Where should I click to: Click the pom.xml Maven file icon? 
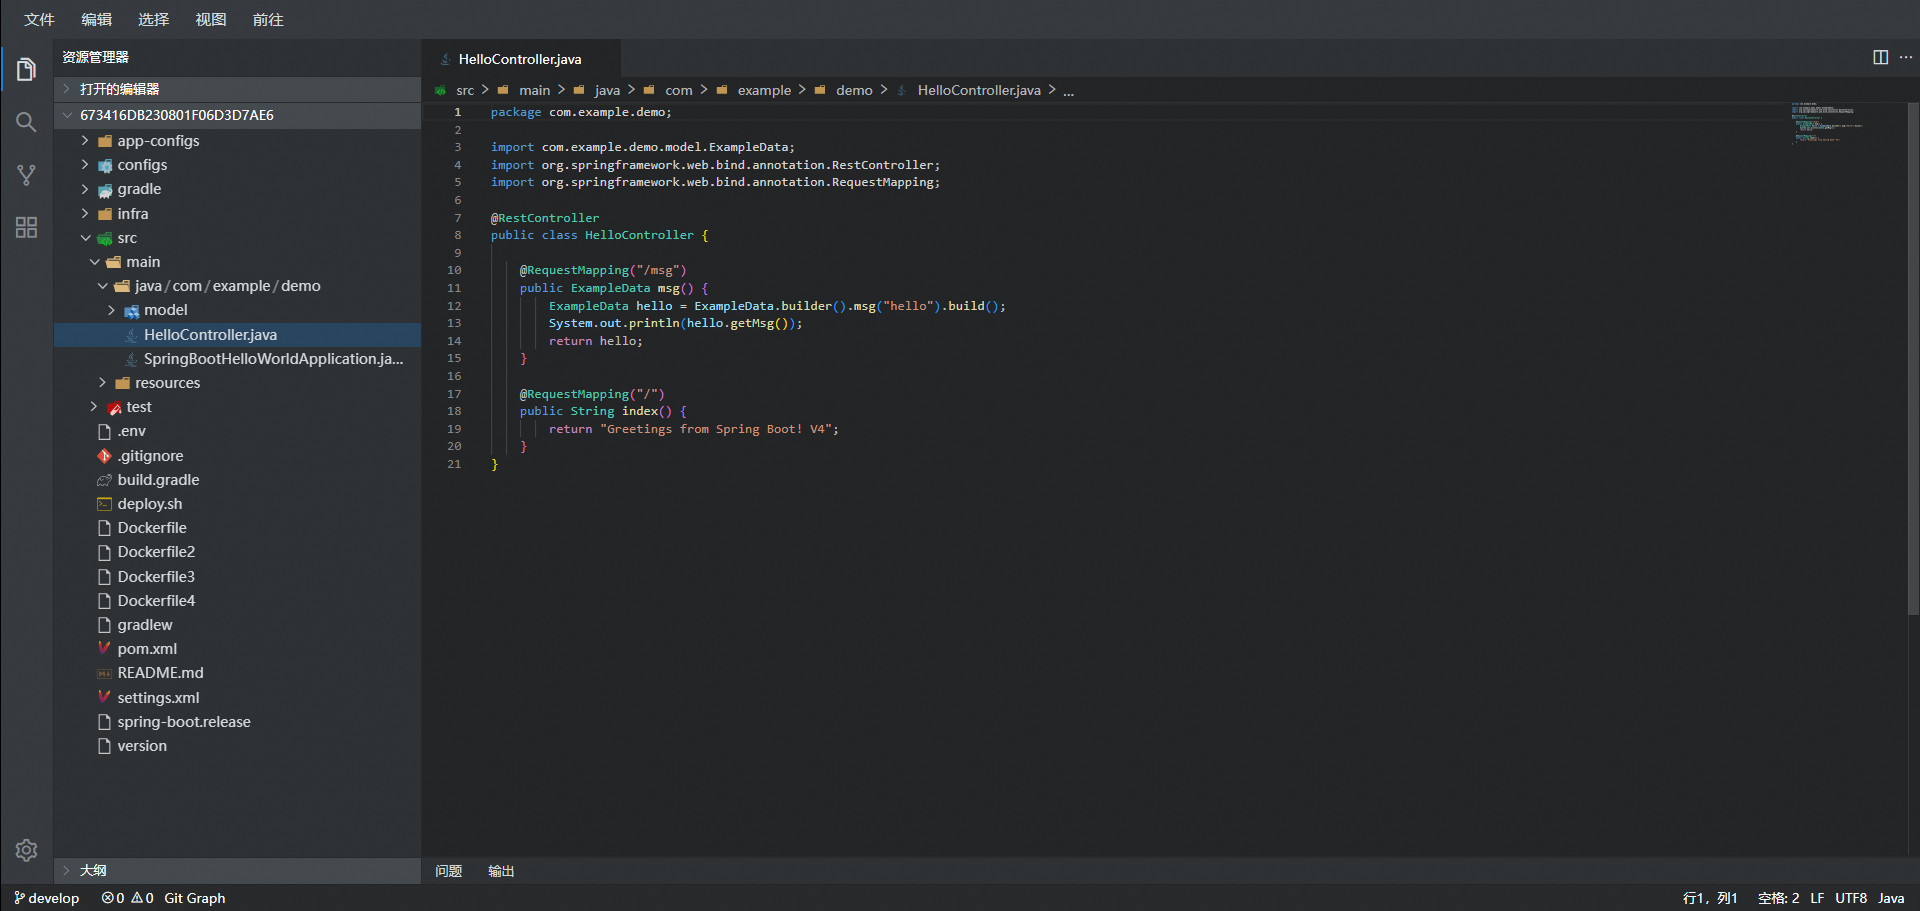(x=104, y=649)
